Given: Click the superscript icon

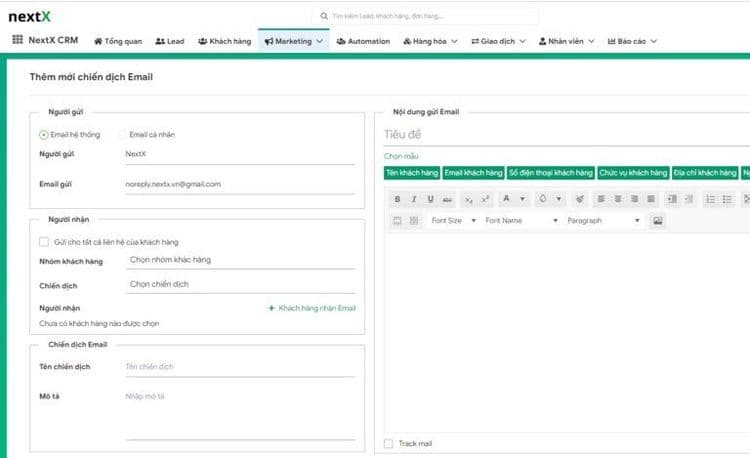Looking at the screenshot, I should pyautogui.click(x=485, y=199).
